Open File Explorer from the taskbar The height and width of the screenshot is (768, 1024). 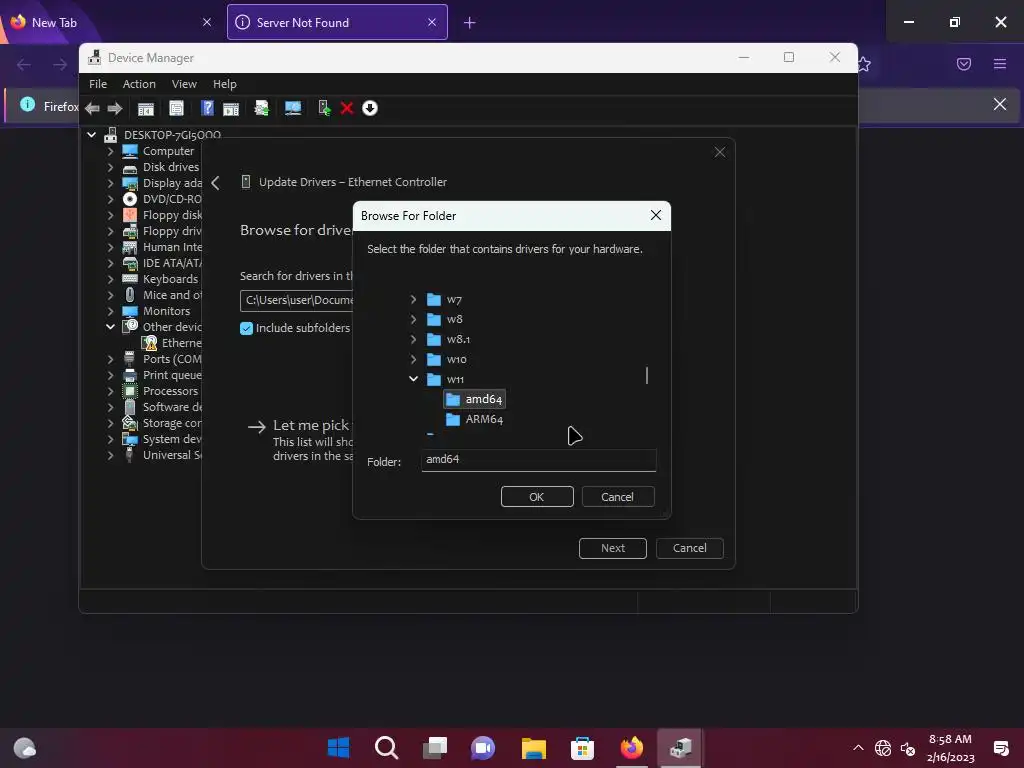click(x=534, y=748)
